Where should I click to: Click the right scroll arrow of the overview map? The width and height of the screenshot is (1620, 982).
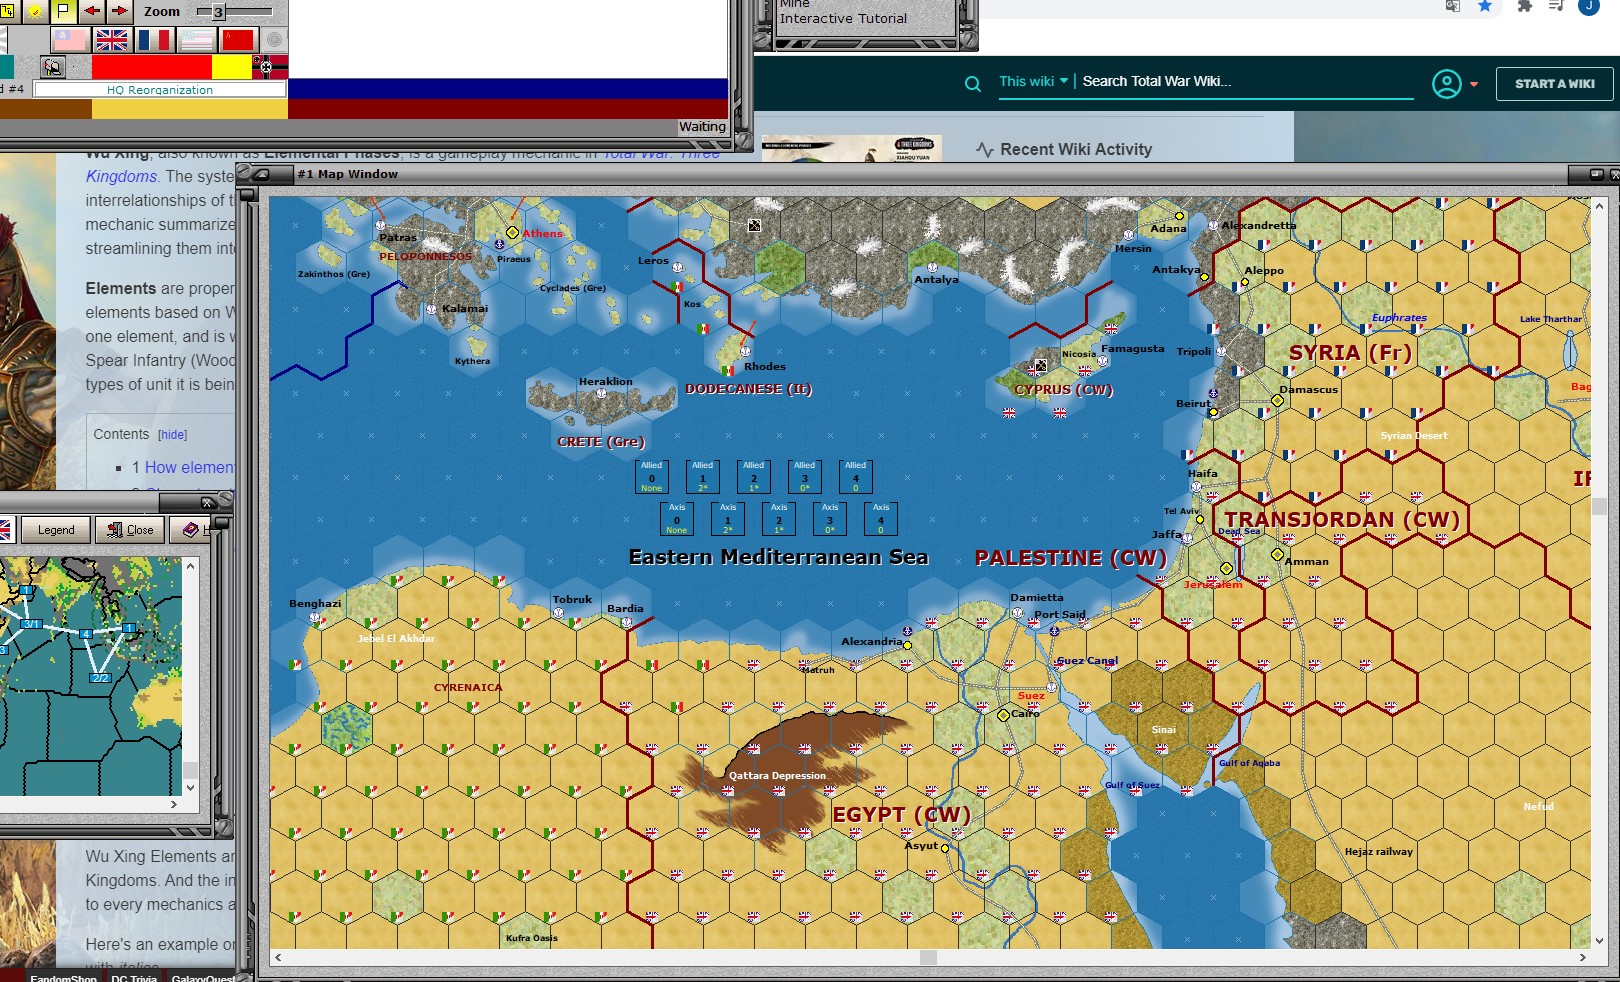(174, 804)
